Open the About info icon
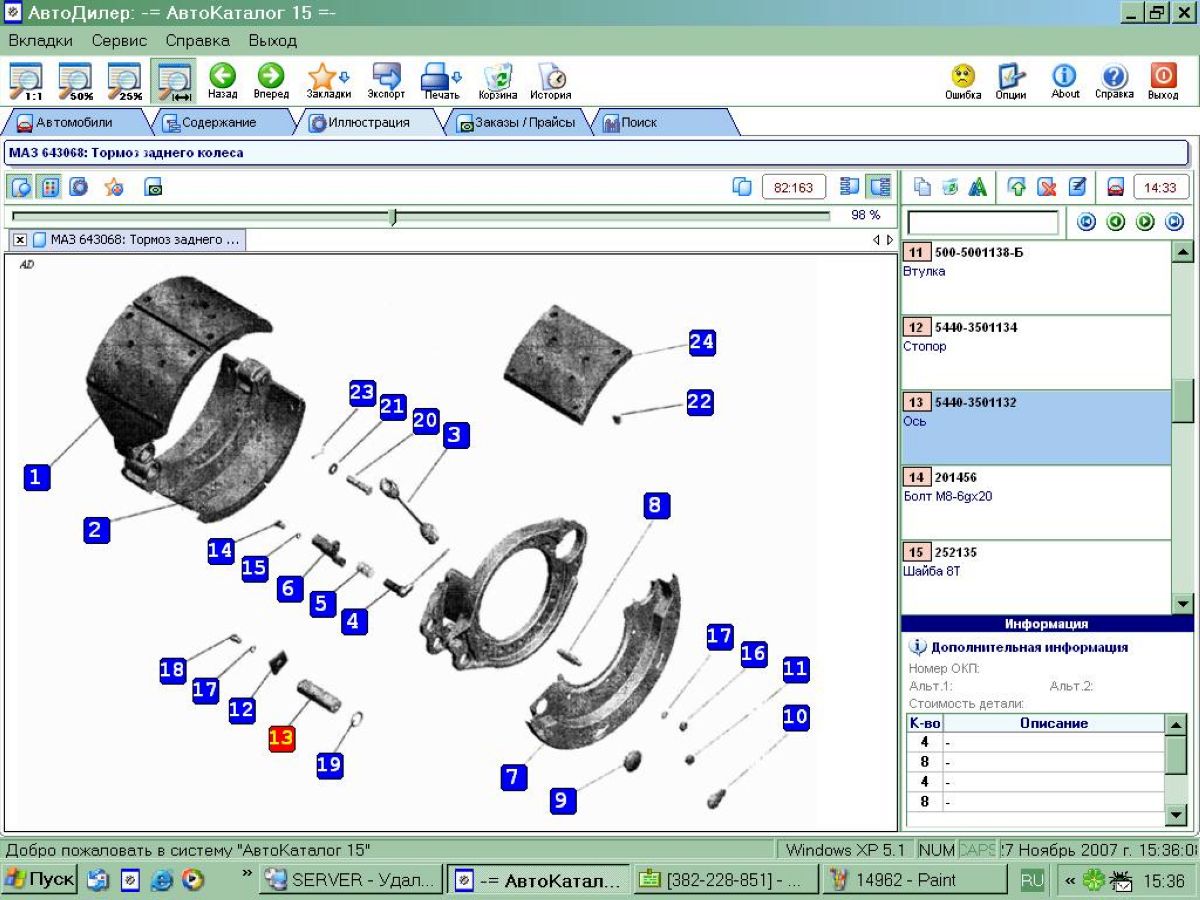The height and width of the screenshot is (900, 1200). [x=1065, y=81]
